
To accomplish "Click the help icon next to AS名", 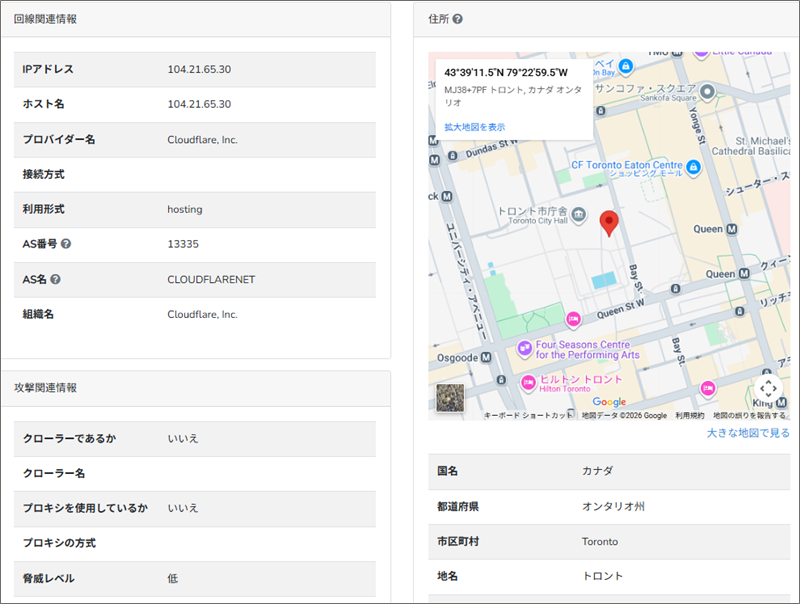I will coord(56,279).
